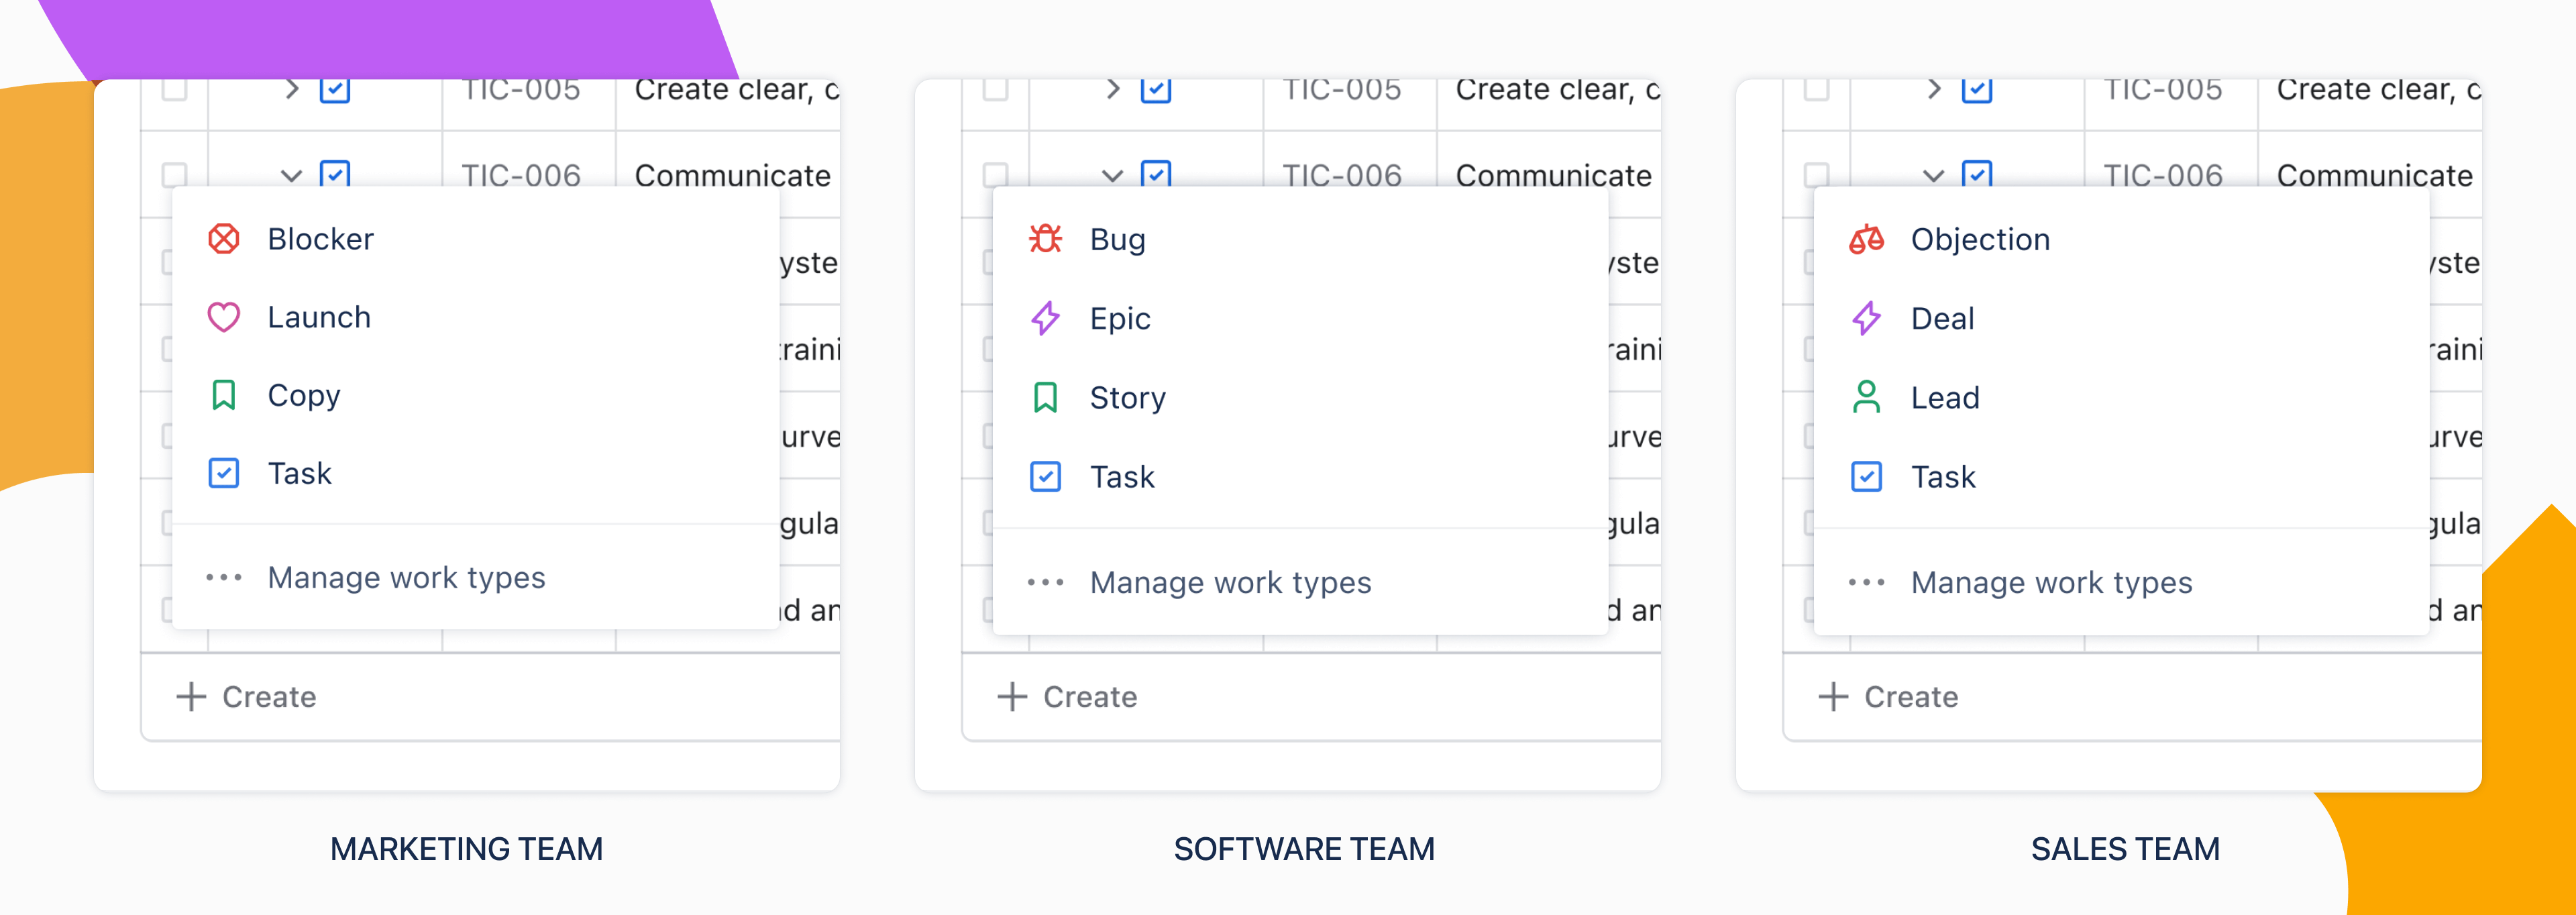
Task: Click Communicate summary in Marketing panel
Action: (x=733, y=175)
